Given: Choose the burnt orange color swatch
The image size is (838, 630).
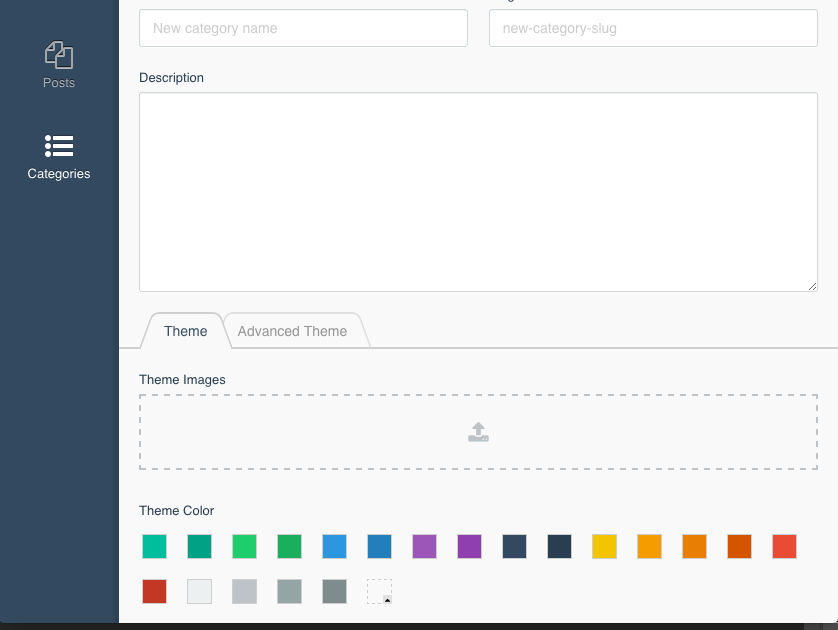Looking at the screenshot, I should [x=740, y=547].
